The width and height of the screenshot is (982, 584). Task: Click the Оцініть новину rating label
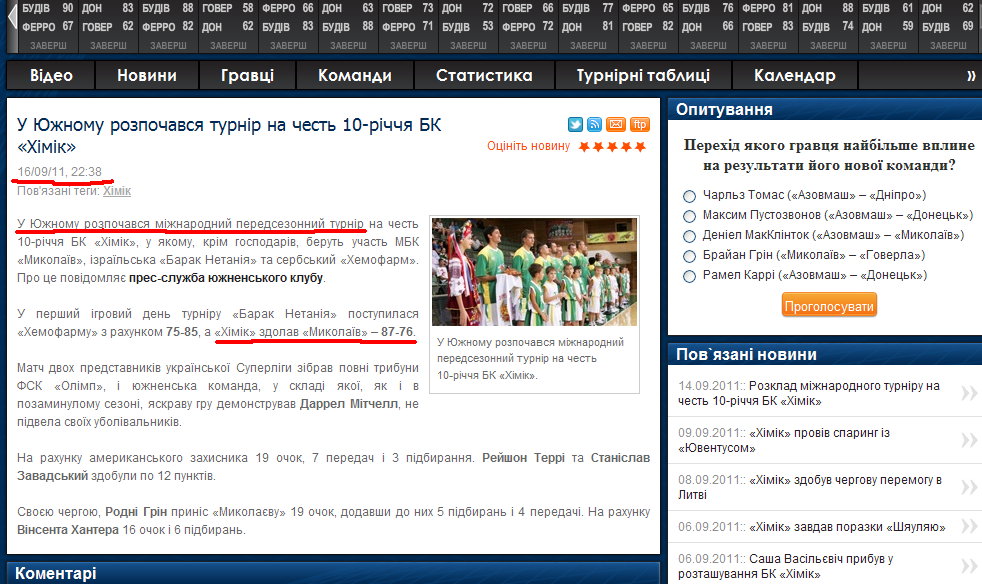529,146
